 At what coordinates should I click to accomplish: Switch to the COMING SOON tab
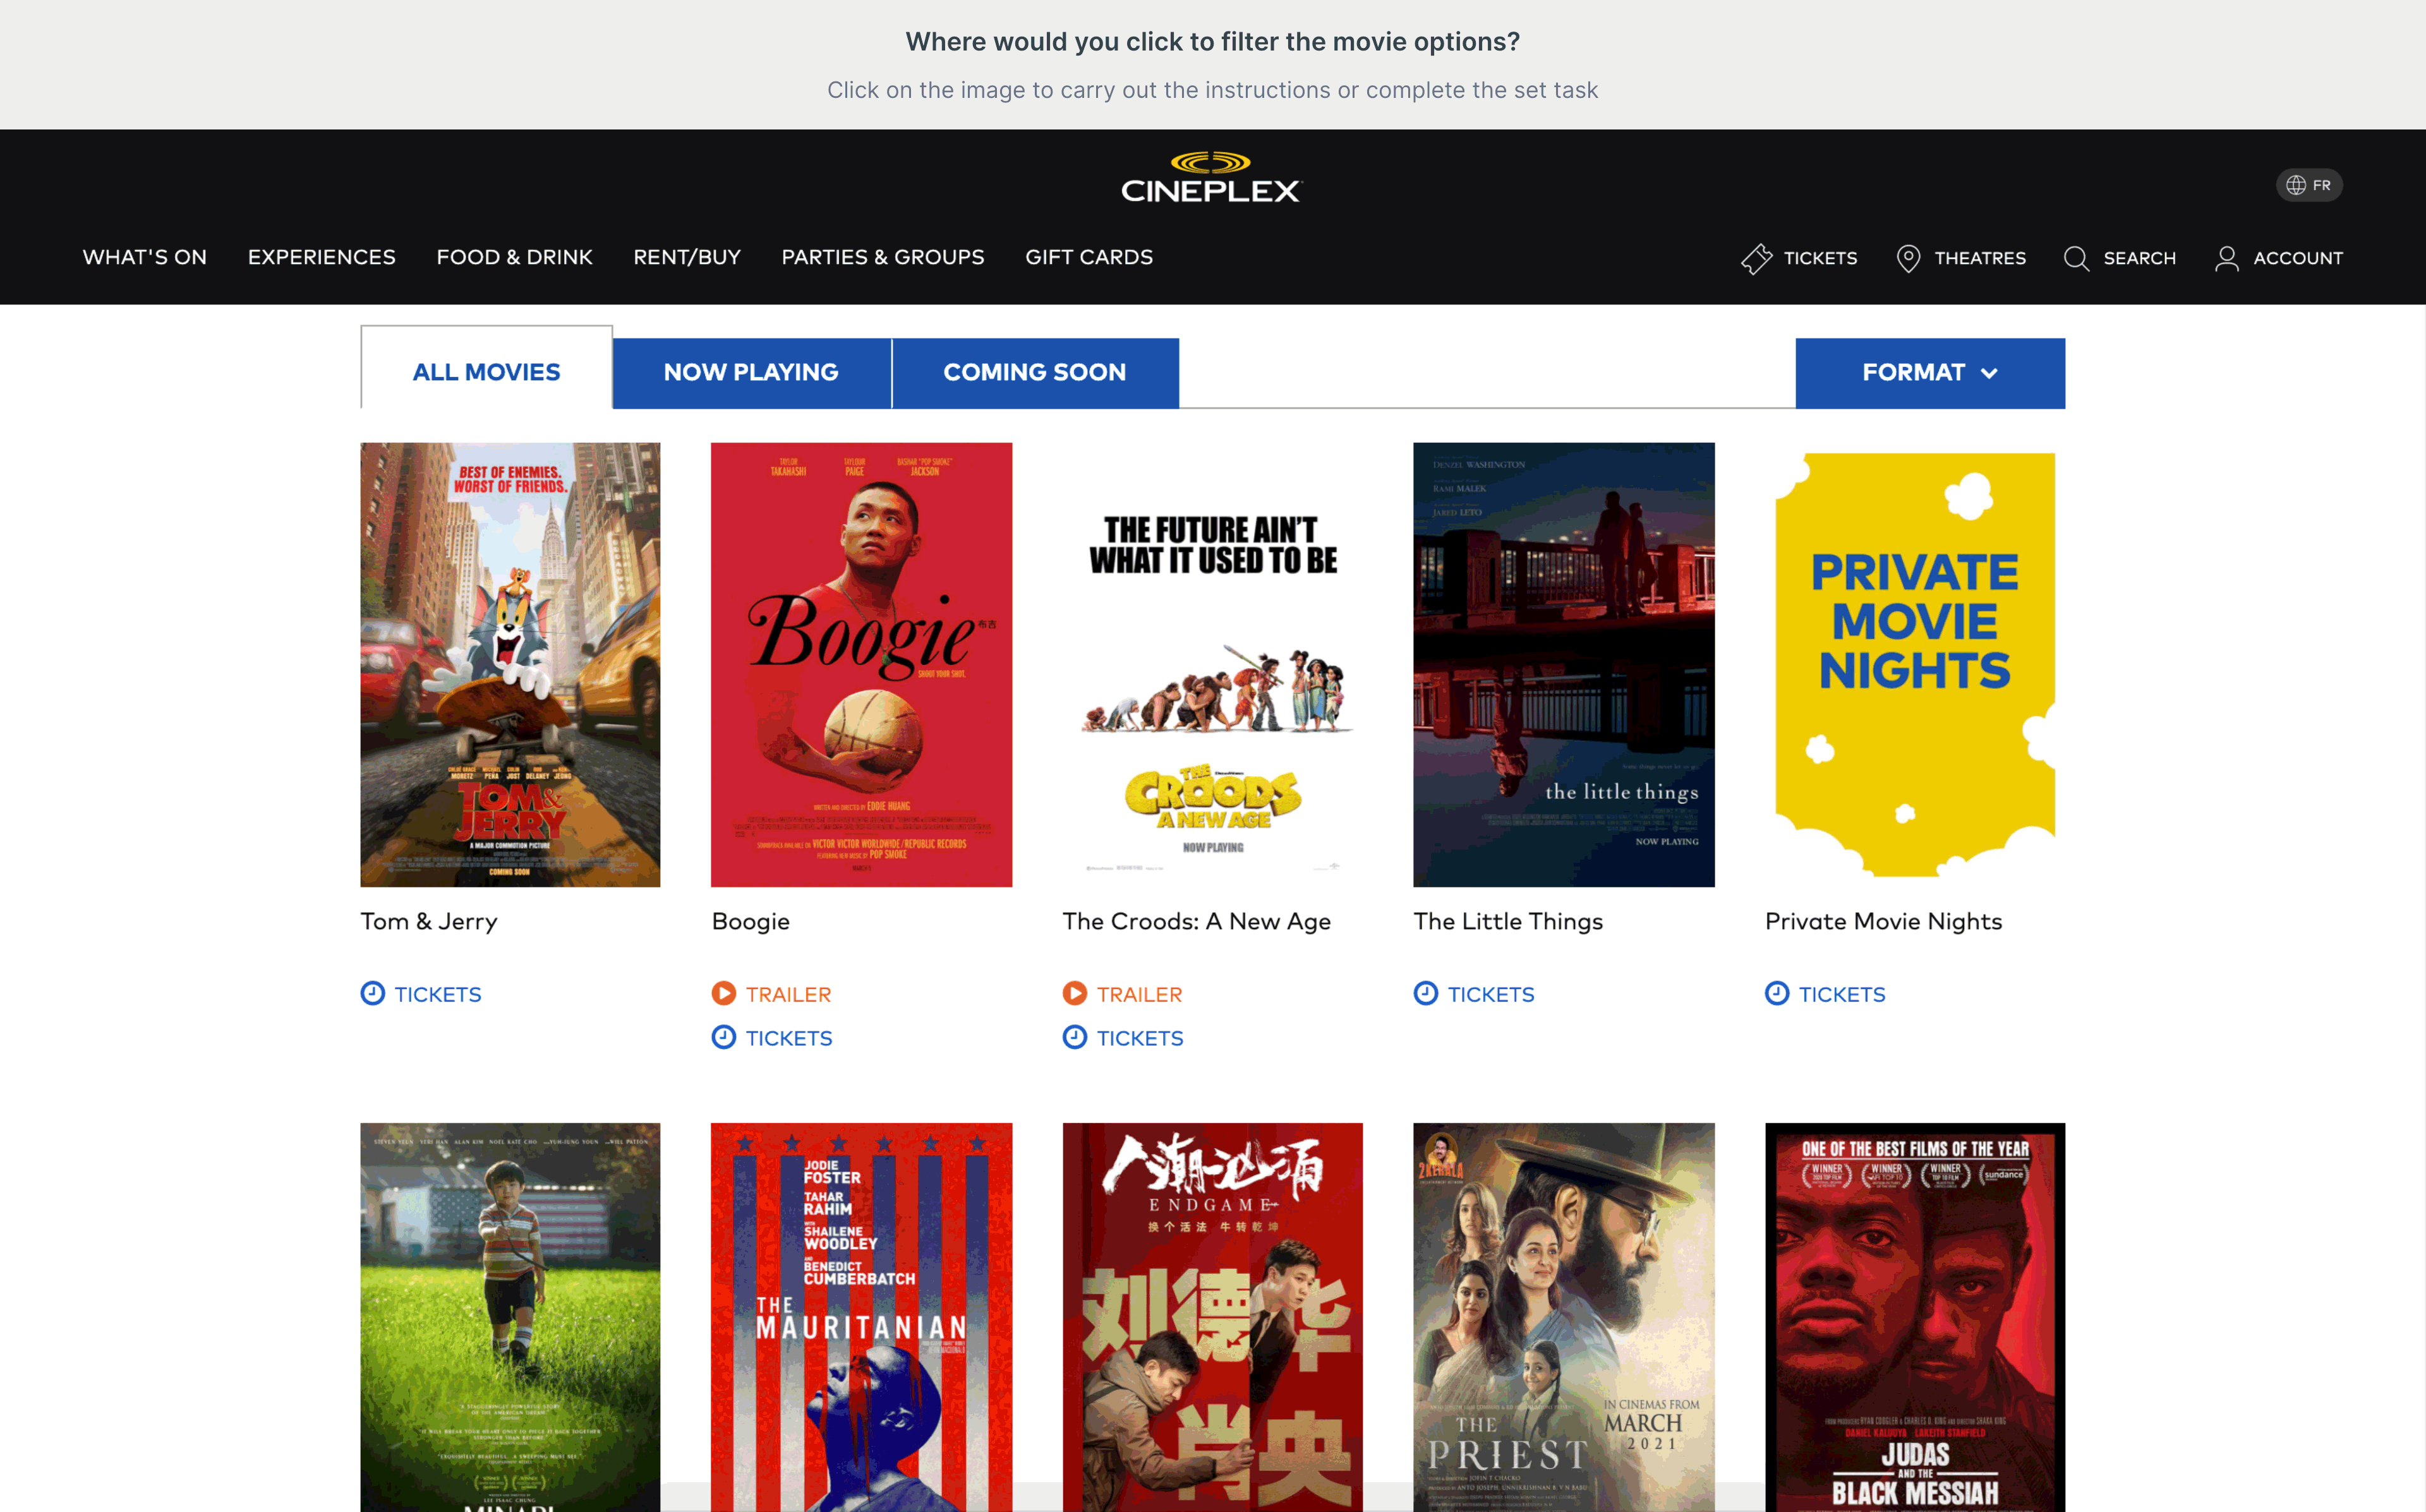[1034, 373]
